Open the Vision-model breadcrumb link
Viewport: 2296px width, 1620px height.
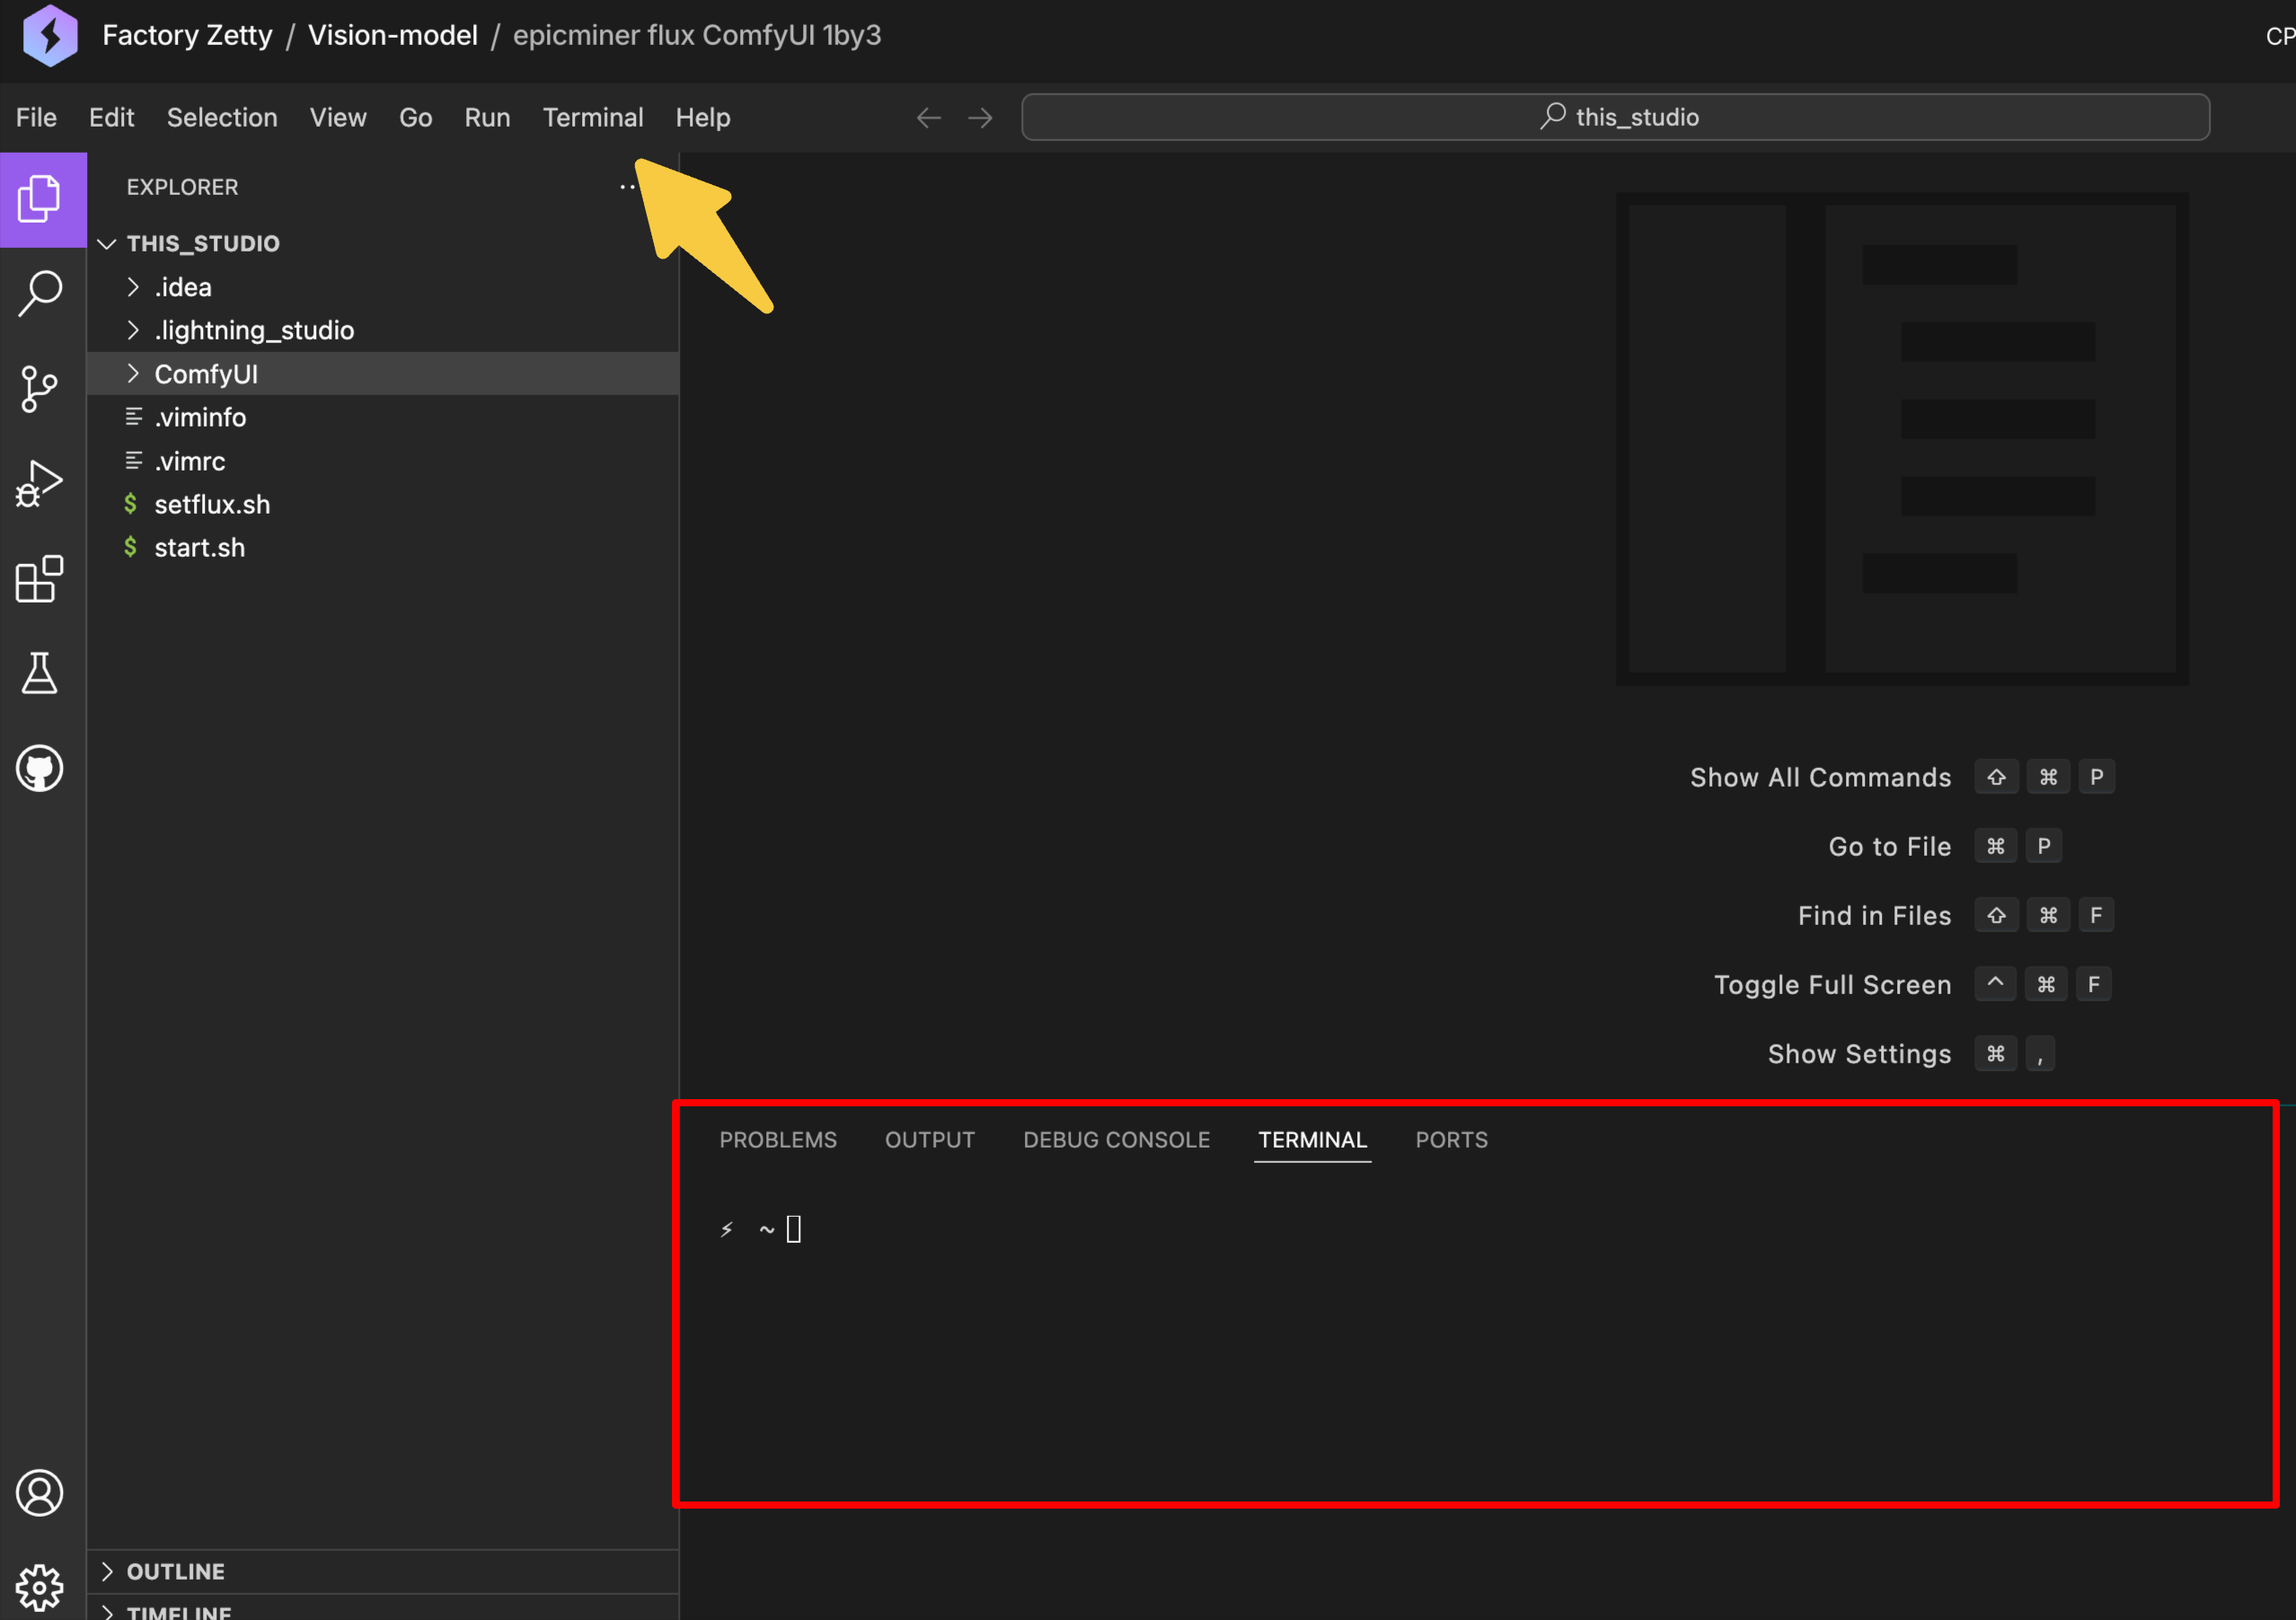(393, 36)
